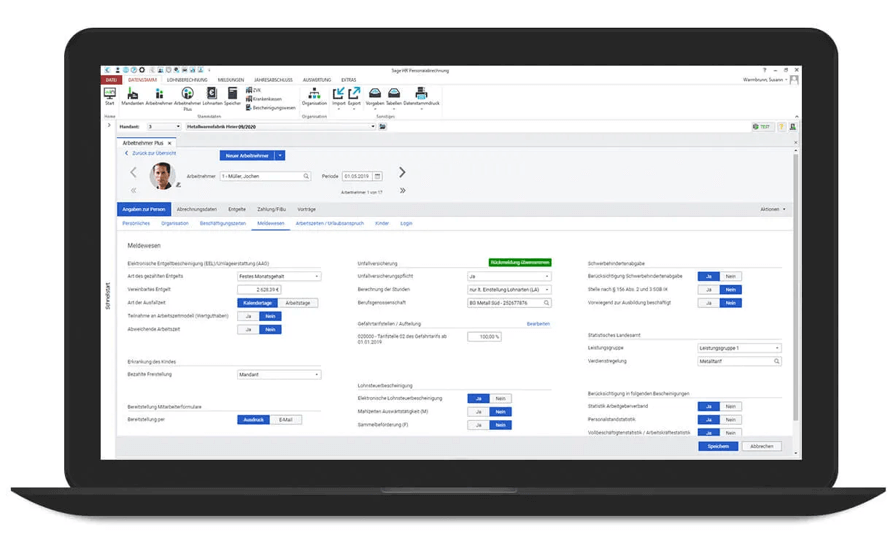Open ZVK in the ribbon
The image size is (896, 540).
(x=254, y=90)
